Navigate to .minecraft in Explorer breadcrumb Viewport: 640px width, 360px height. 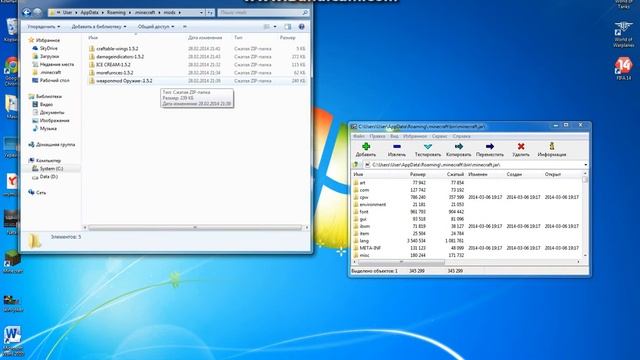[145, 13]
